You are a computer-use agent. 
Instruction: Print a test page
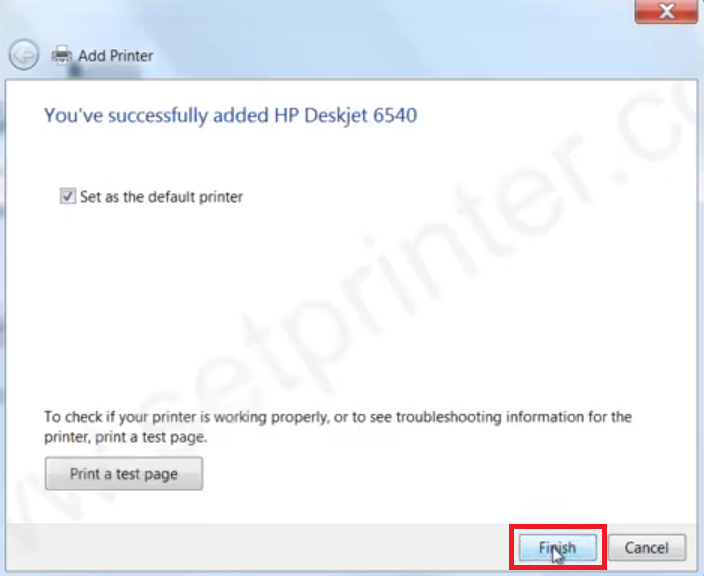click(124, 474)
